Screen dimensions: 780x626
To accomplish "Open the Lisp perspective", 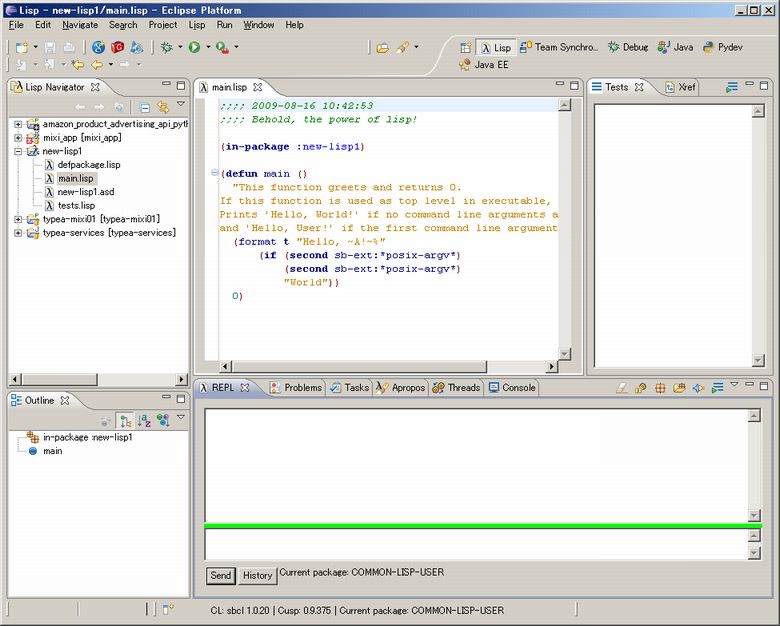I will click(494, 47).
